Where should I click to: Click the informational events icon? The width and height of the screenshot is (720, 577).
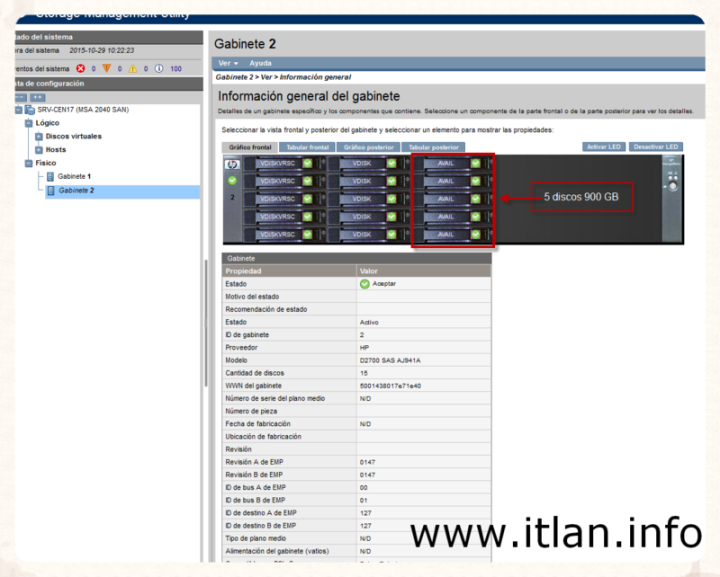coord(159,69)
